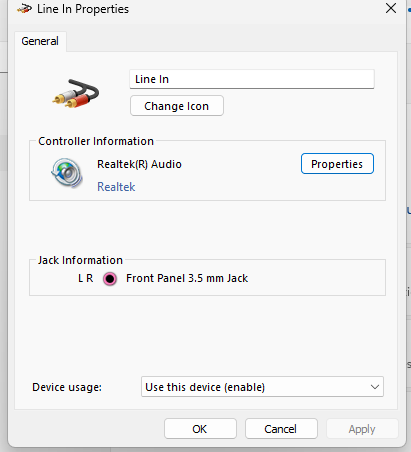Click the Realtek speaker controller icon
Viewport: 411px width, 452px height.
(67, 173)
